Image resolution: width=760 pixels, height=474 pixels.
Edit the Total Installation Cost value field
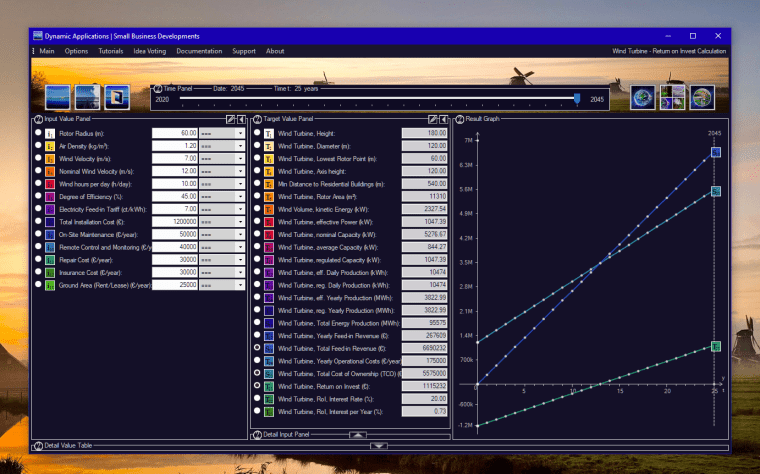[175, 222]
